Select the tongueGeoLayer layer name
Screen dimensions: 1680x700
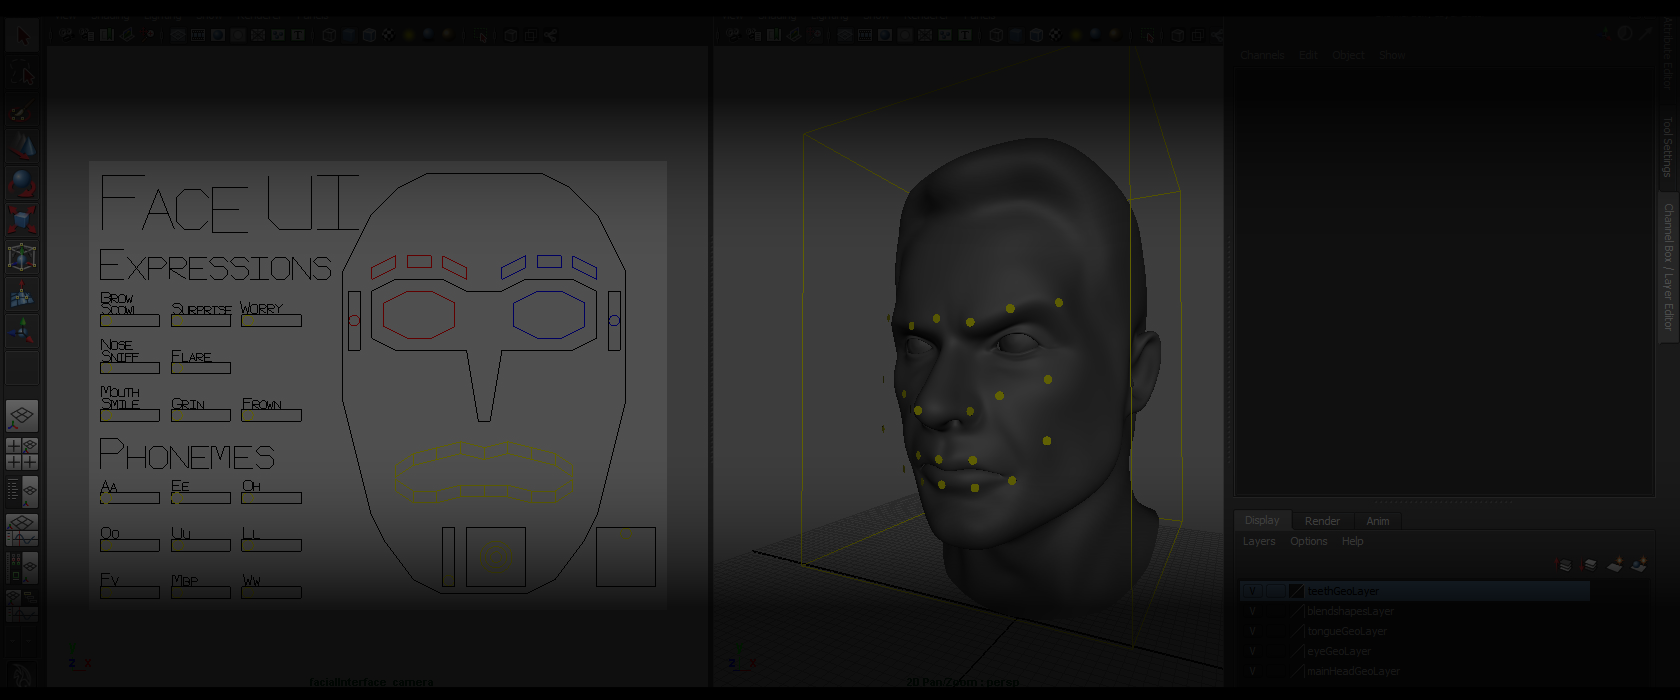tap(1347, 631)
